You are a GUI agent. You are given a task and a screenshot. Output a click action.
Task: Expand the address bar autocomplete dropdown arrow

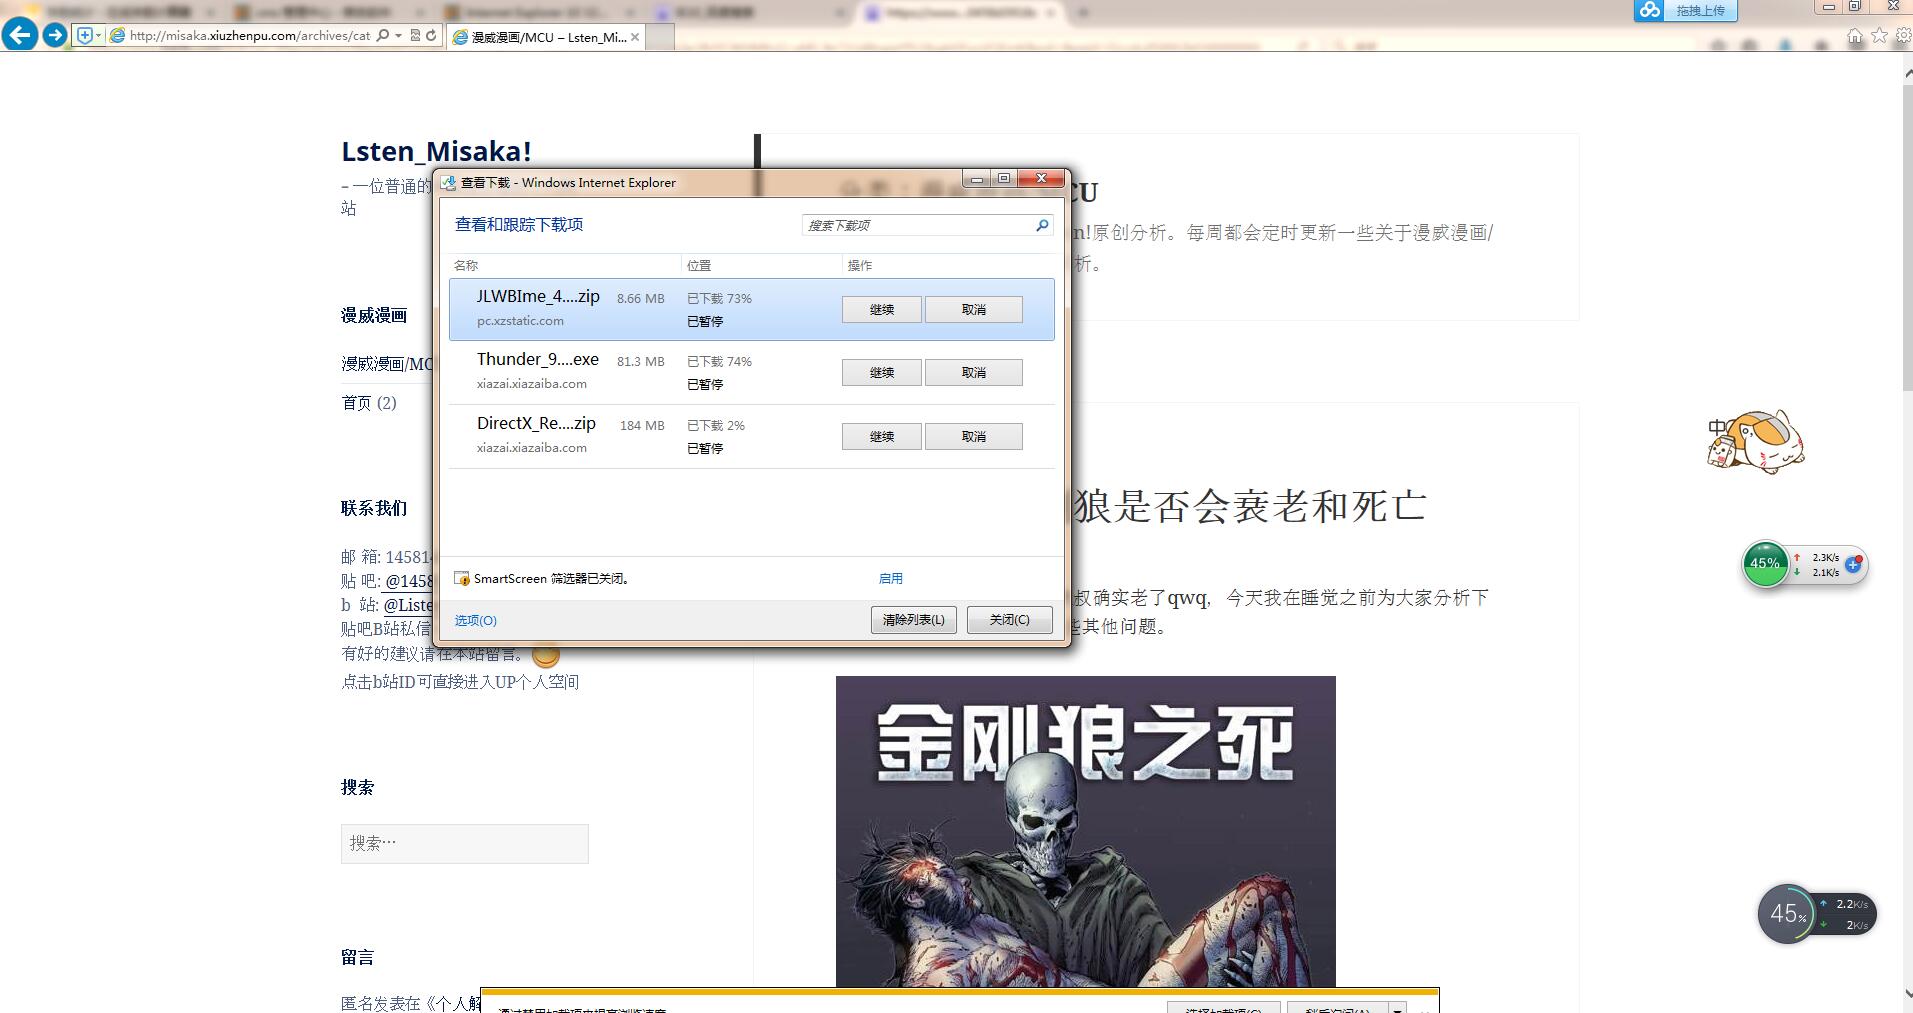398,35
